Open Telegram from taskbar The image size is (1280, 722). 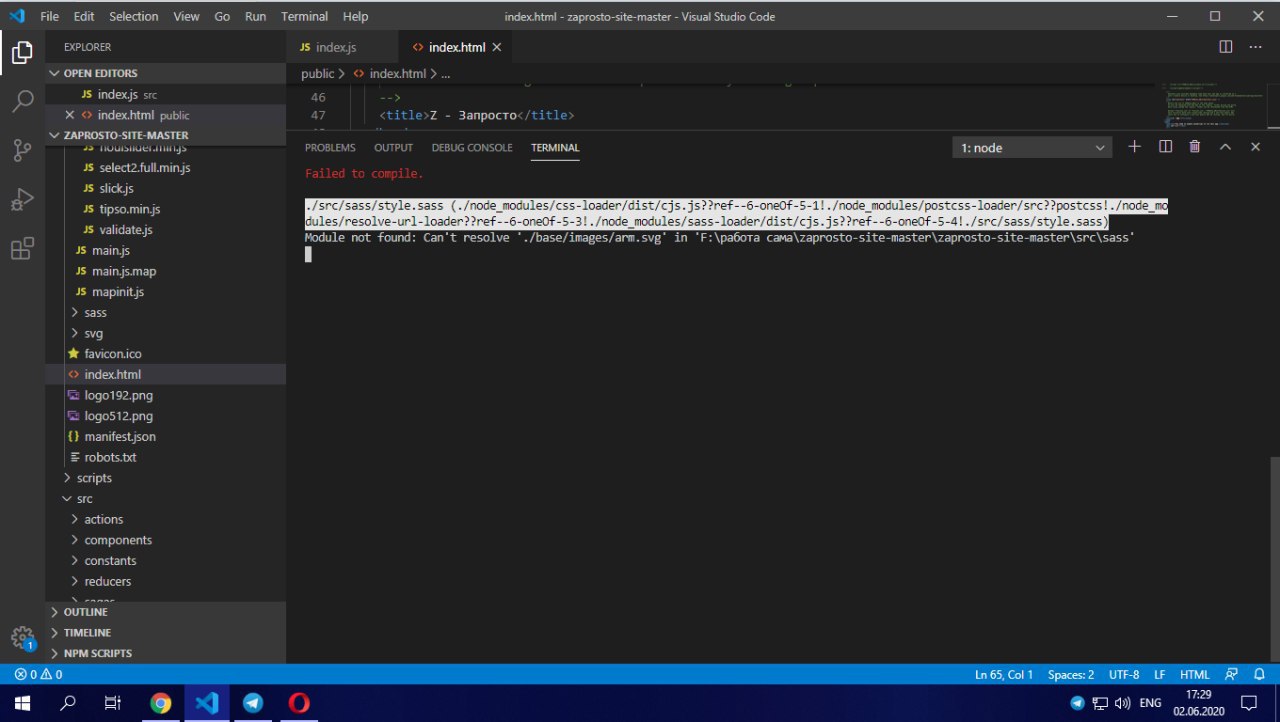tap(252, 703)
